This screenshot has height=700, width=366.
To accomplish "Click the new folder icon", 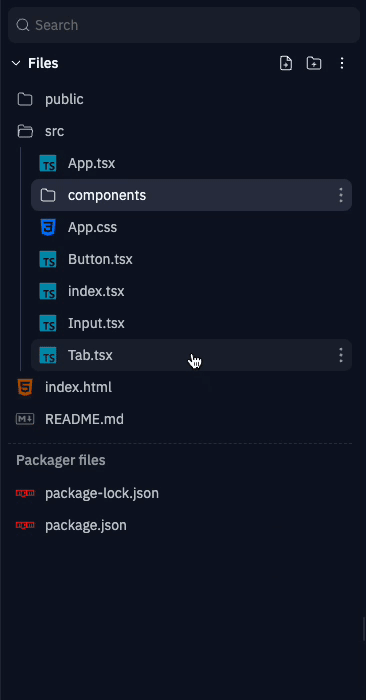I will 314,63.
